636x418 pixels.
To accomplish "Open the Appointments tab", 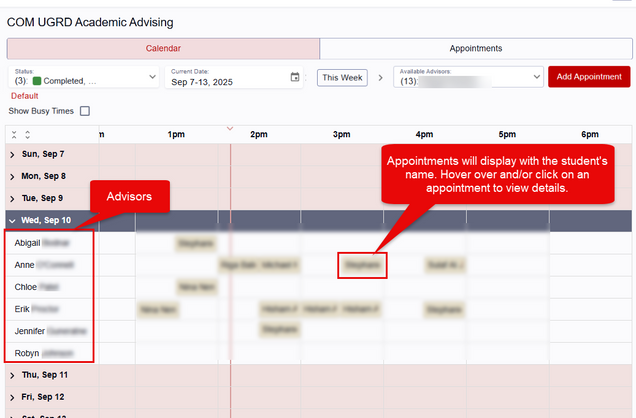I will [476, 49].
